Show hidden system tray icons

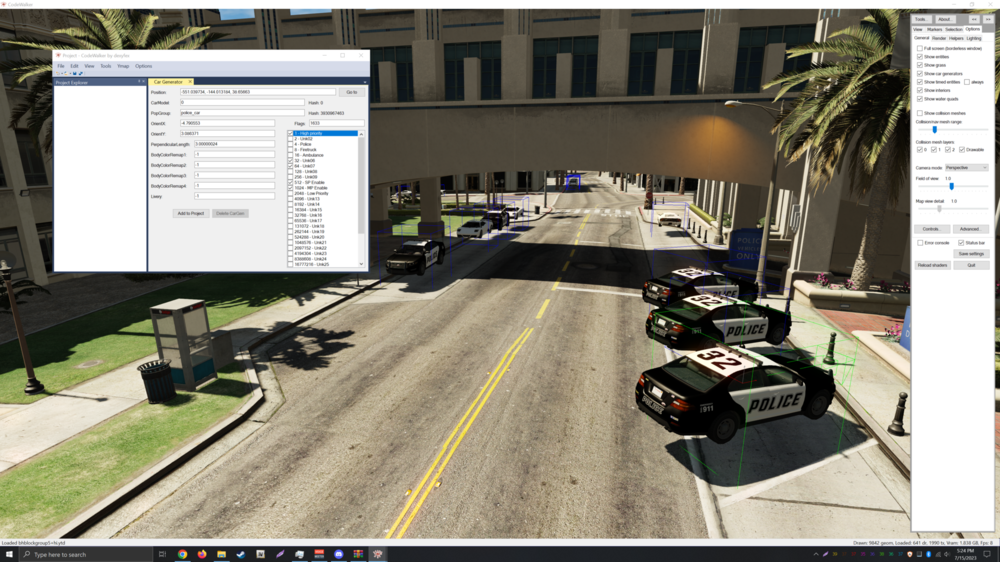tap(816, 554)
